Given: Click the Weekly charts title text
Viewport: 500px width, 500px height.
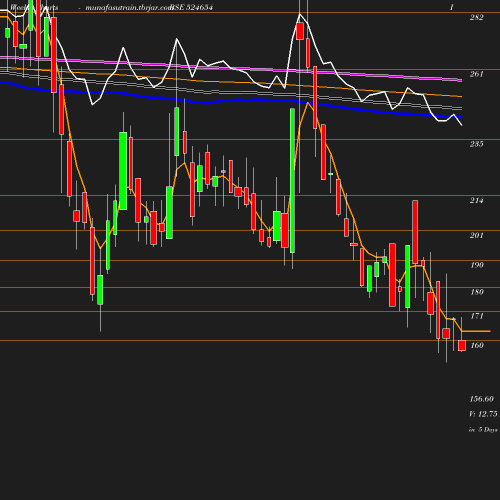Looking at the screenshot, I should tap(34, 7).
